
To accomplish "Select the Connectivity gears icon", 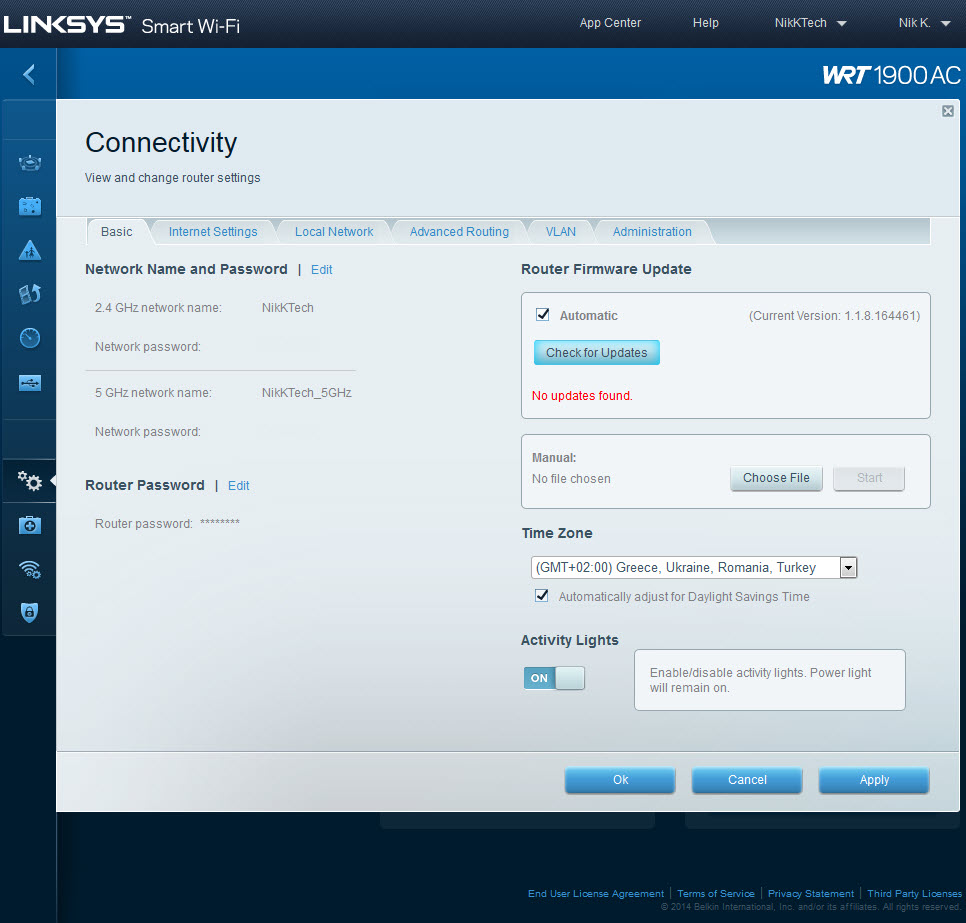I will [x=30, y=481].
